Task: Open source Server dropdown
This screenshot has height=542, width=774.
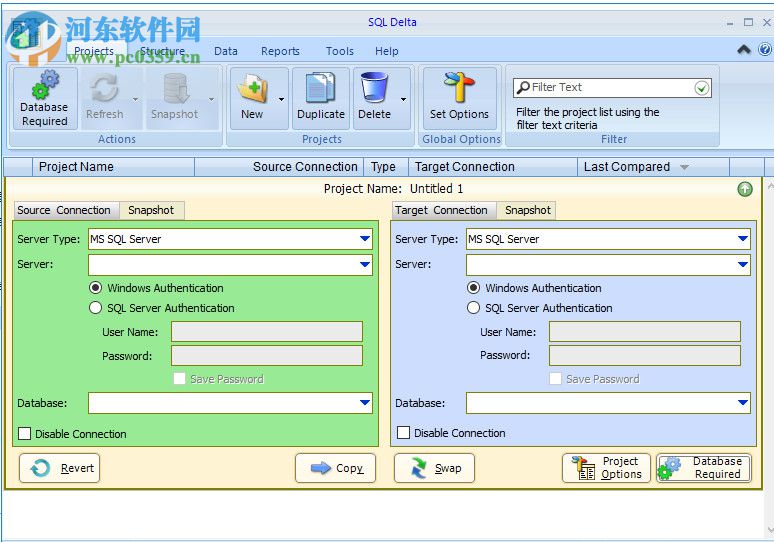Action: click(x=365, y=265)
